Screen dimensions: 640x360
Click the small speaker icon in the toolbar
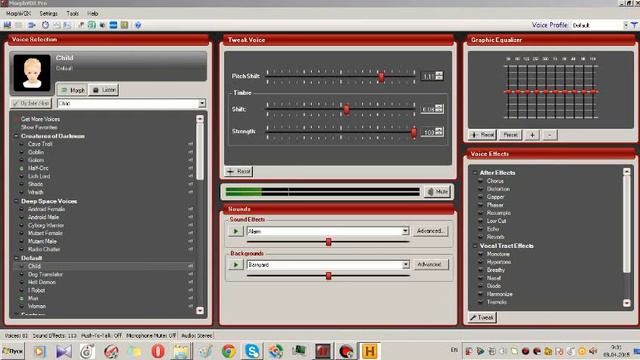click(102, 25)
